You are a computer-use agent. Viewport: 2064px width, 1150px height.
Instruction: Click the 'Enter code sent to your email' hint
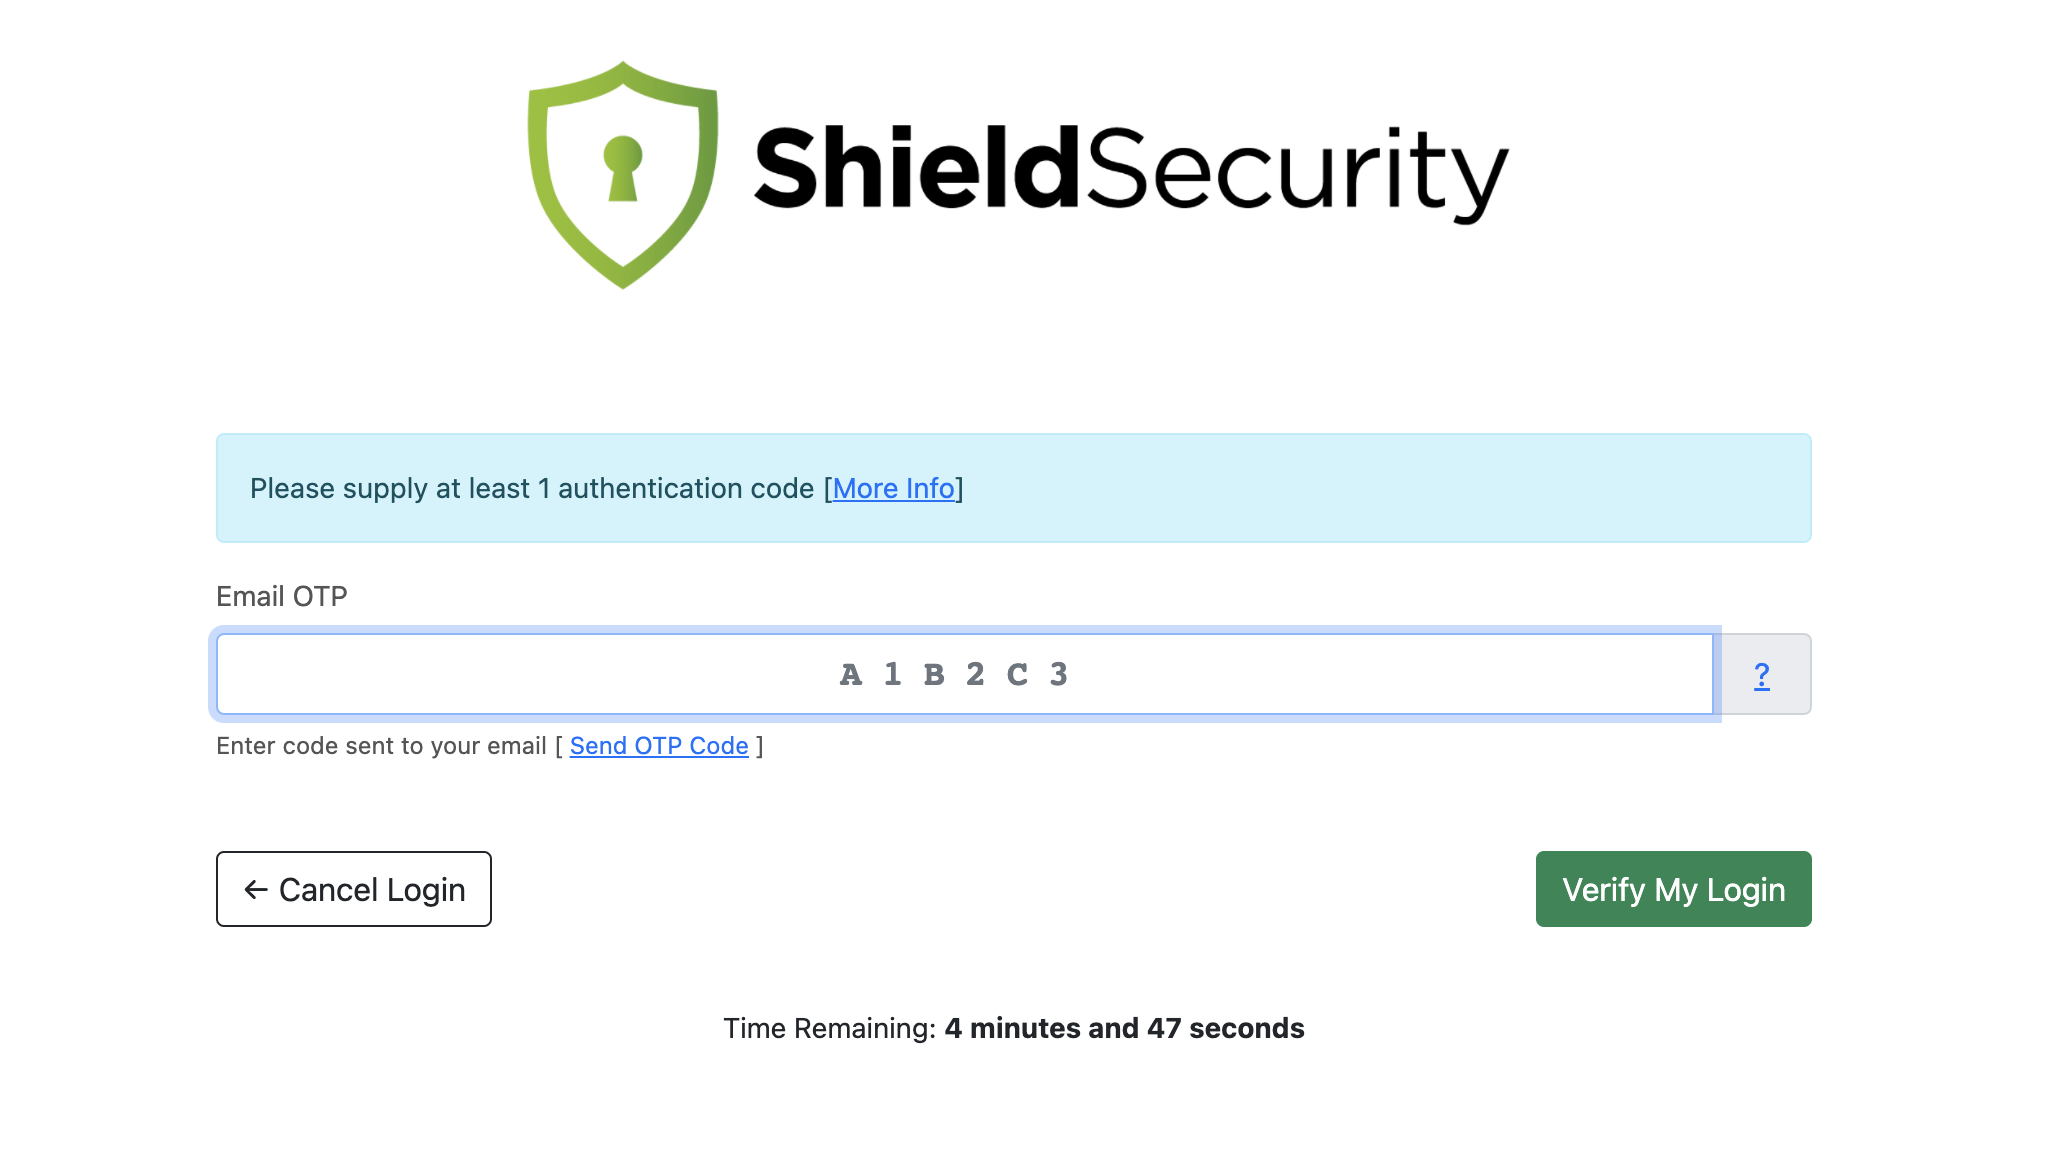[381, 746]
